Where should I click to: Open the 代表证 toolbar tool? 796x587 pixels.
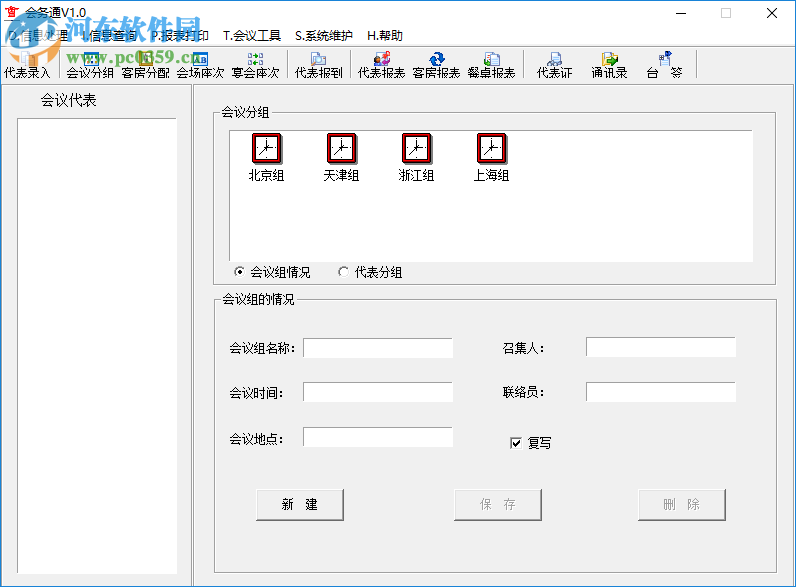[554, 64]
